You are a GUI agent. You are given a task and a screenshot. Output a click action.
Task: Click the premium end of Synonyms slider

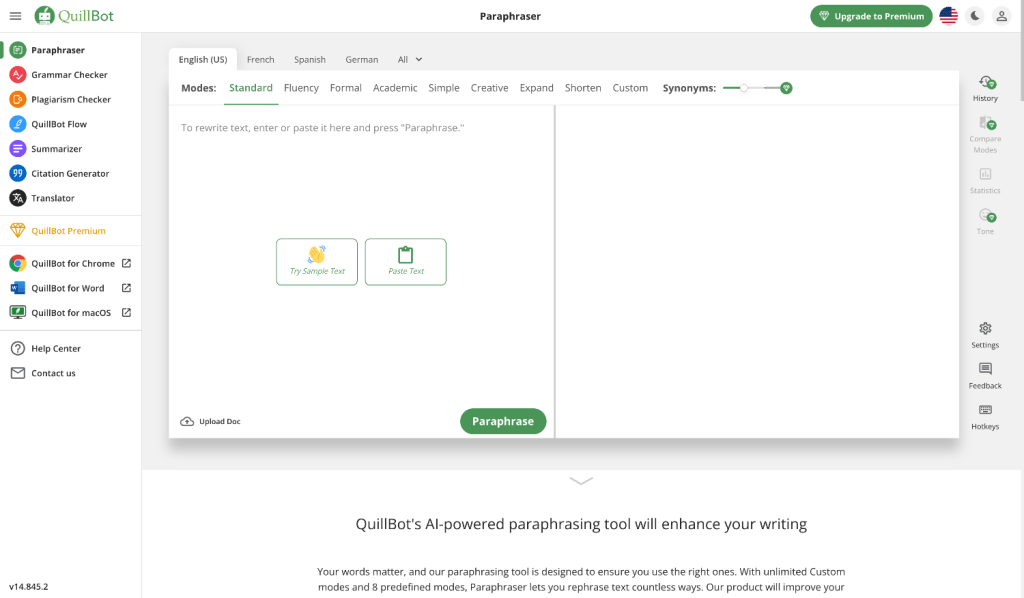coord(786,88)
